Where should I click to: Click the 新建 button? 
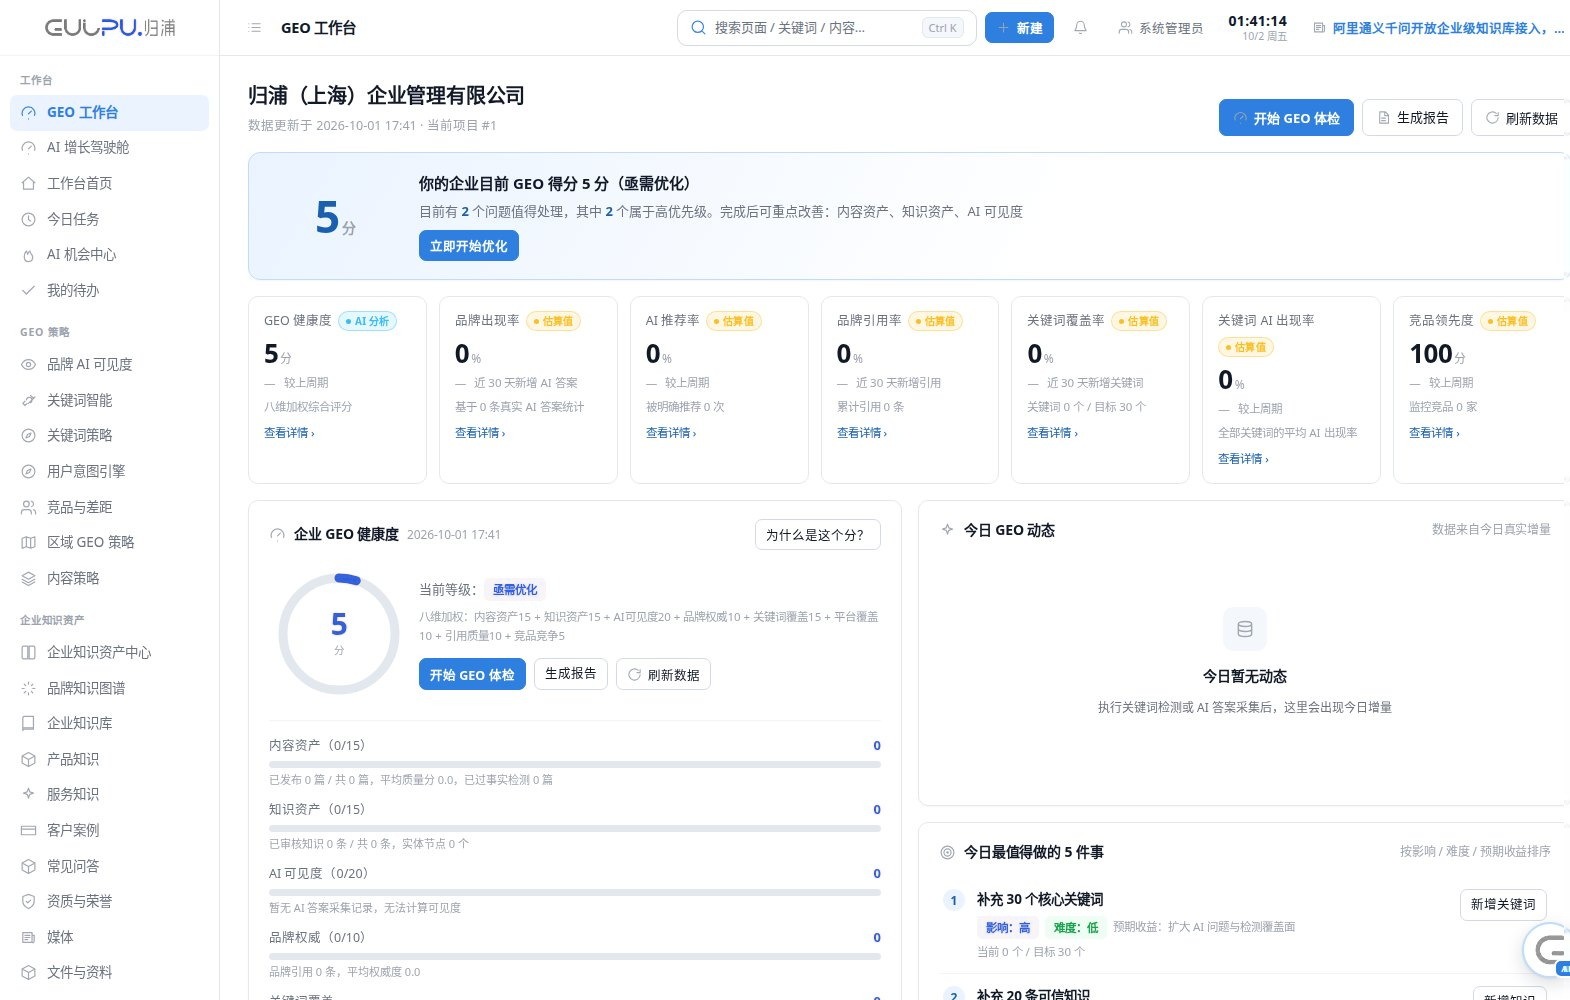(1019, 28)
